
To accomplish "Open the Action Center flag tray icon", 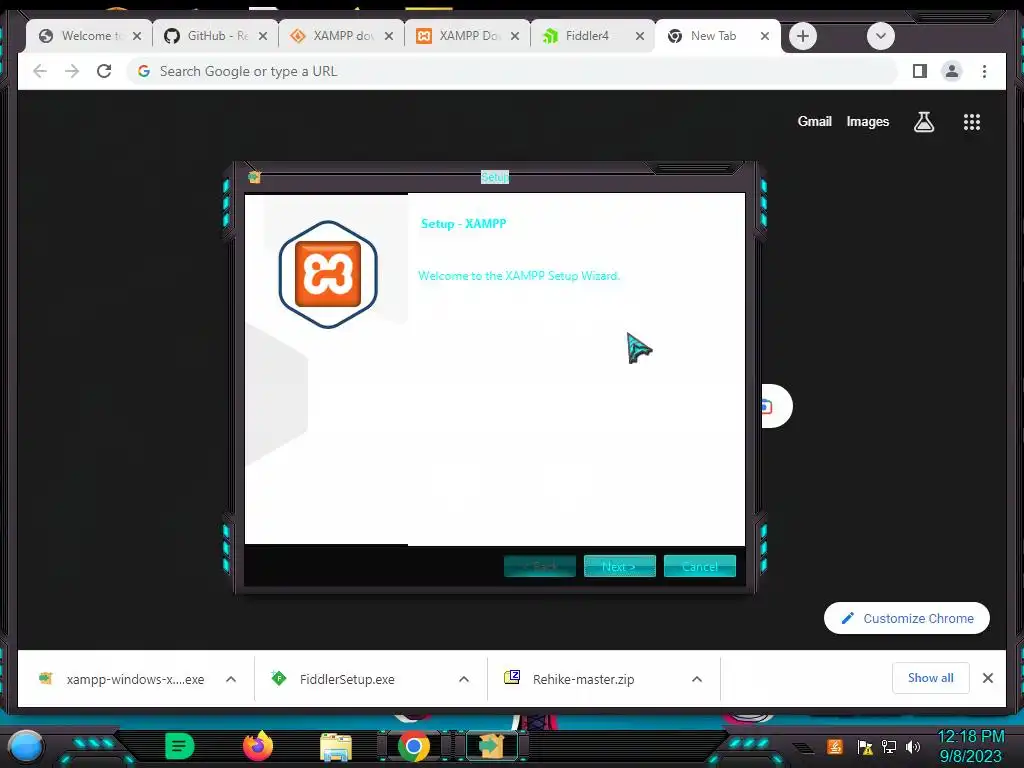I will tap(865, 746).
